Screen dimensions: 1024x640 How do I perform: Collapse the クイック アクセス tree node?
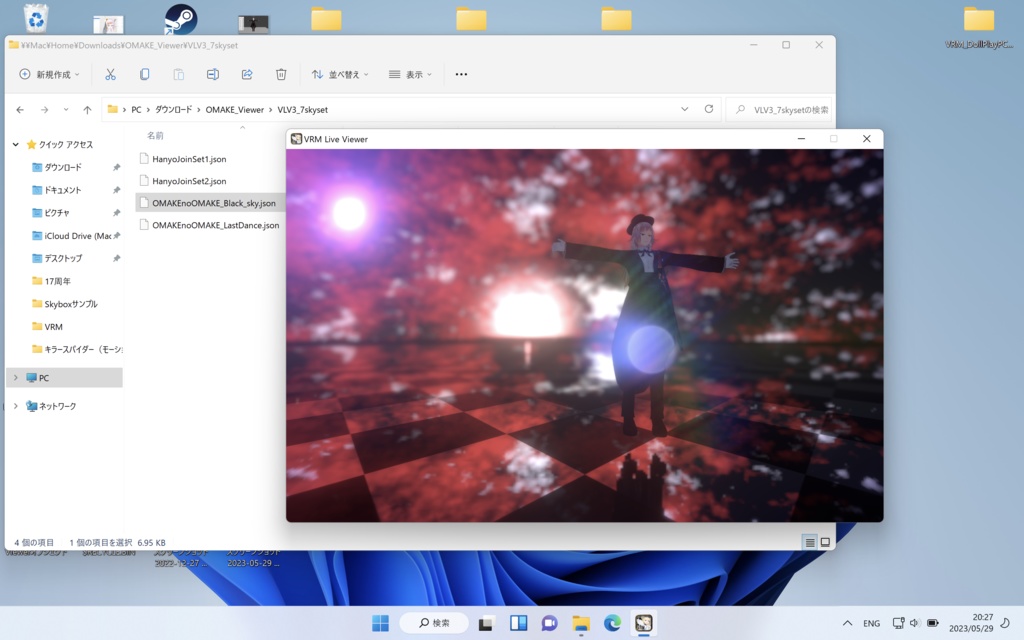(16, 144)
